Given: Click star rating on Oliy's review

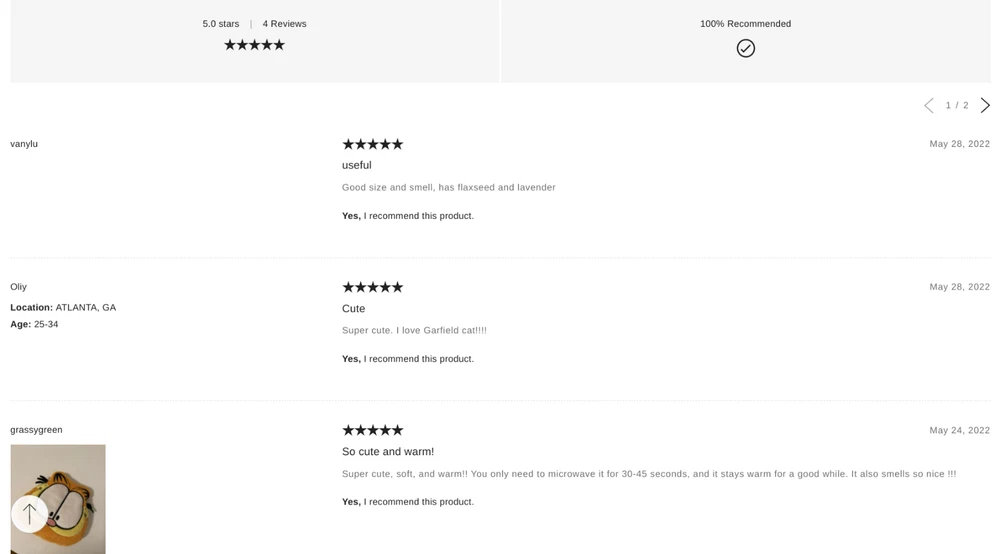Looking at the screenshot, I should point(372,287).
